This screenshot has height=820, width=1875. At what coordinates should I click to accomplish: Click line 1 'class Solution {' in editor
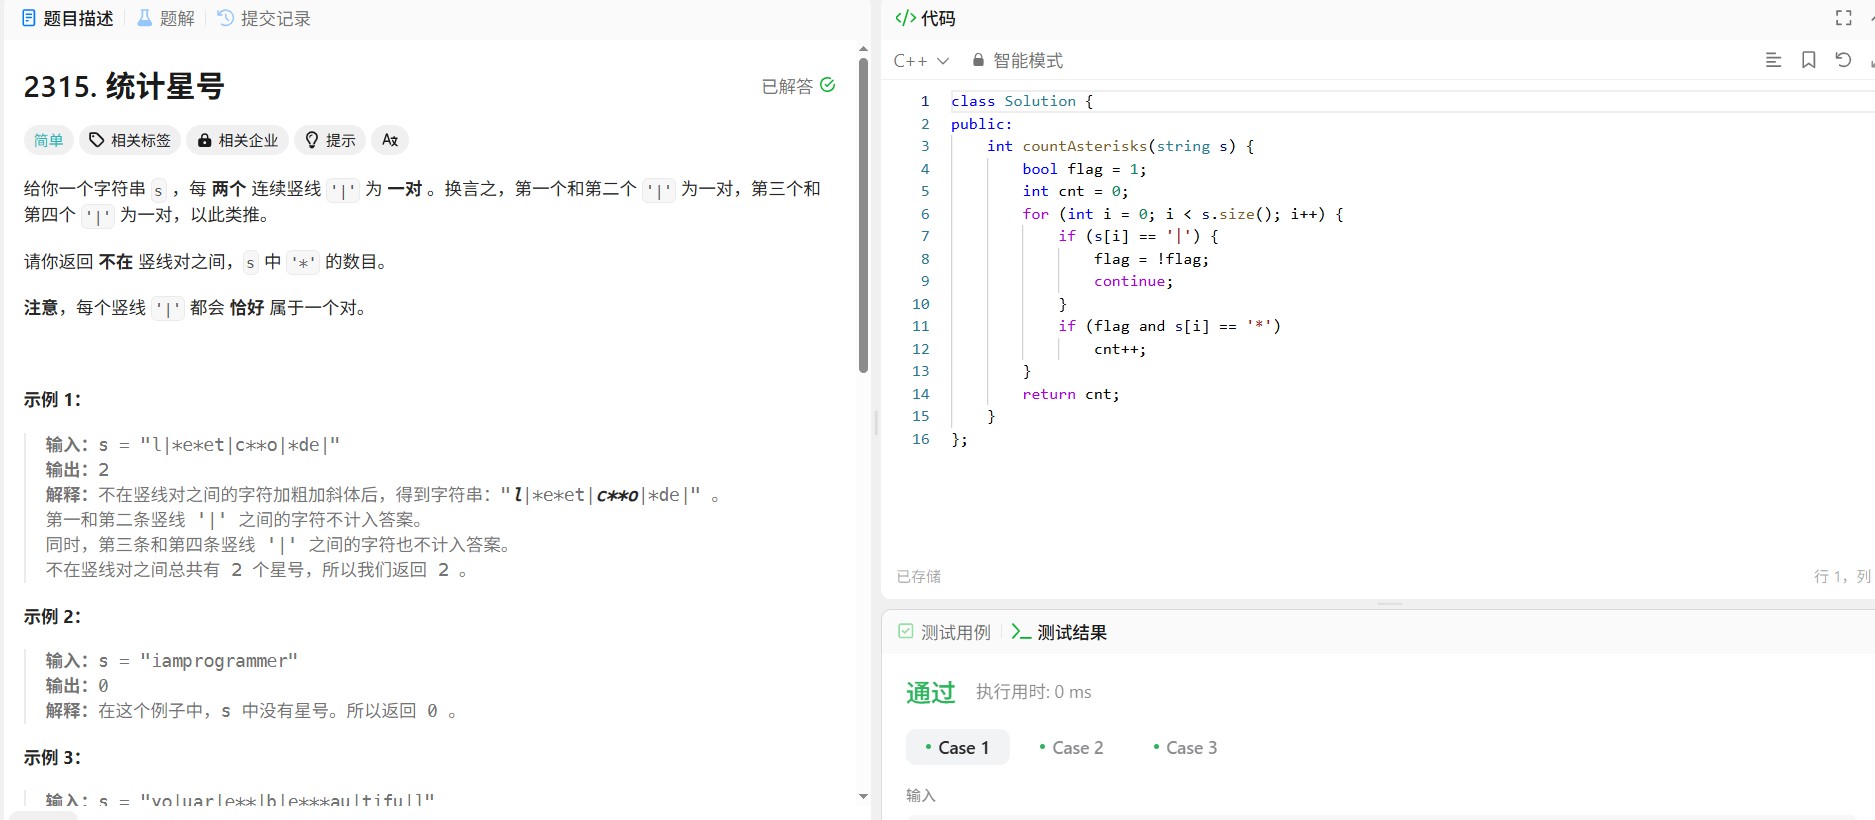point(1021,101)
